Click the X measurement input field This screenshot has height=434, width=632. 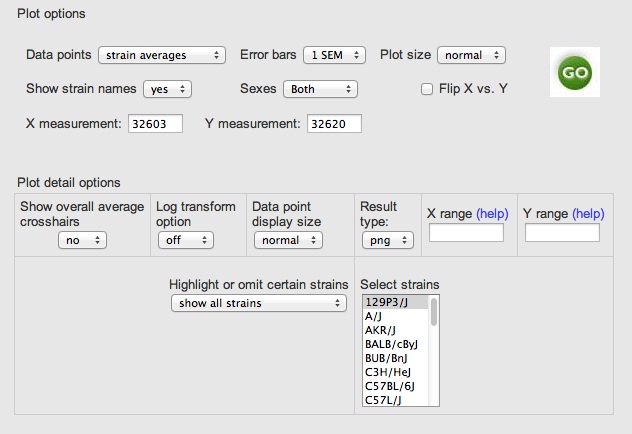[x=154, y=124]
